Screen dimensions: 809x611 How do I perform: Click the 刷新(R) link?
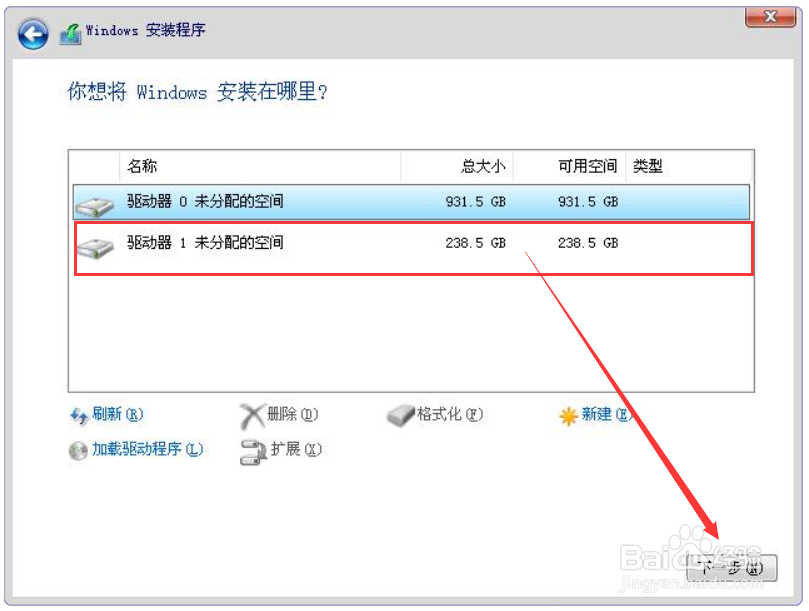[118, 414]
